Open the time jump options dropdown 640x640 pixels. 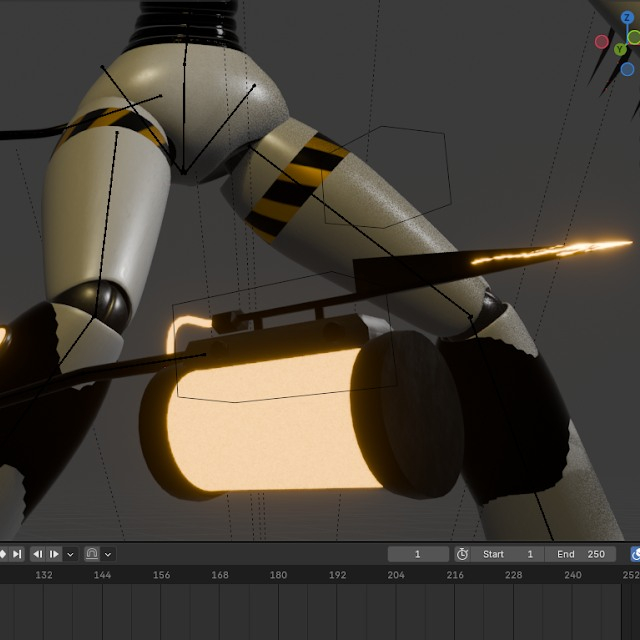coord(70,553)
